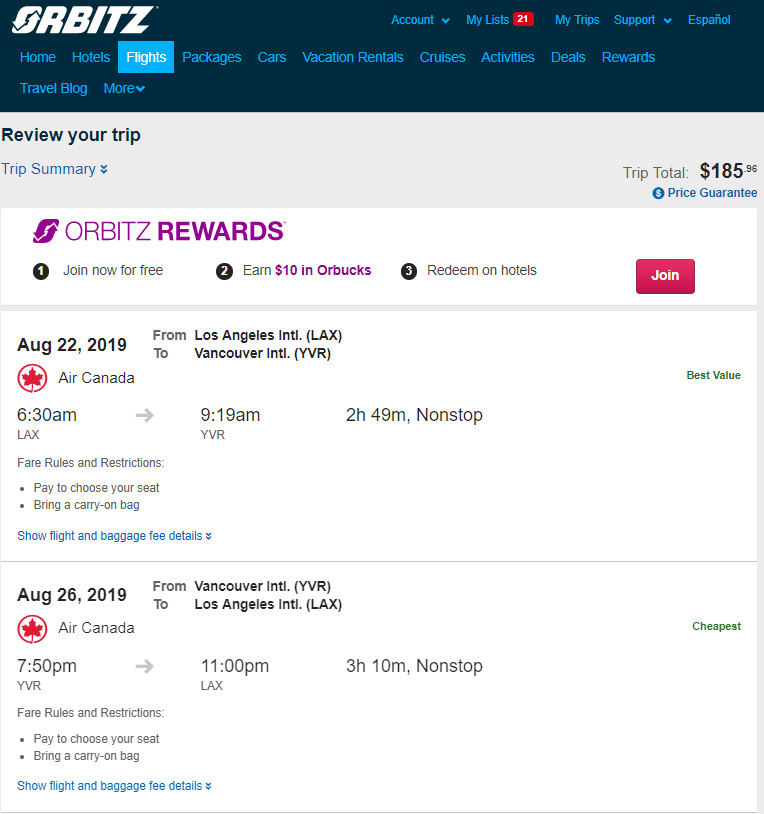Open the Account dropdown menu

(x=420, y=20)
